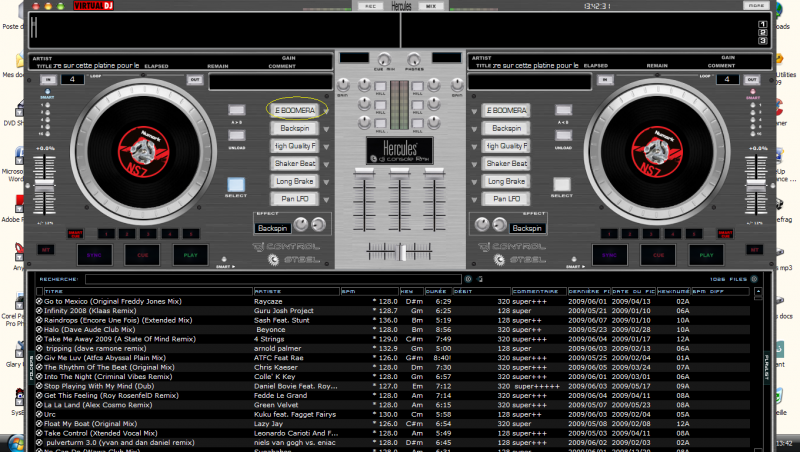800x452 pixels.
Task: Switch to the MIX tab
Action: (x=431, y=5)
